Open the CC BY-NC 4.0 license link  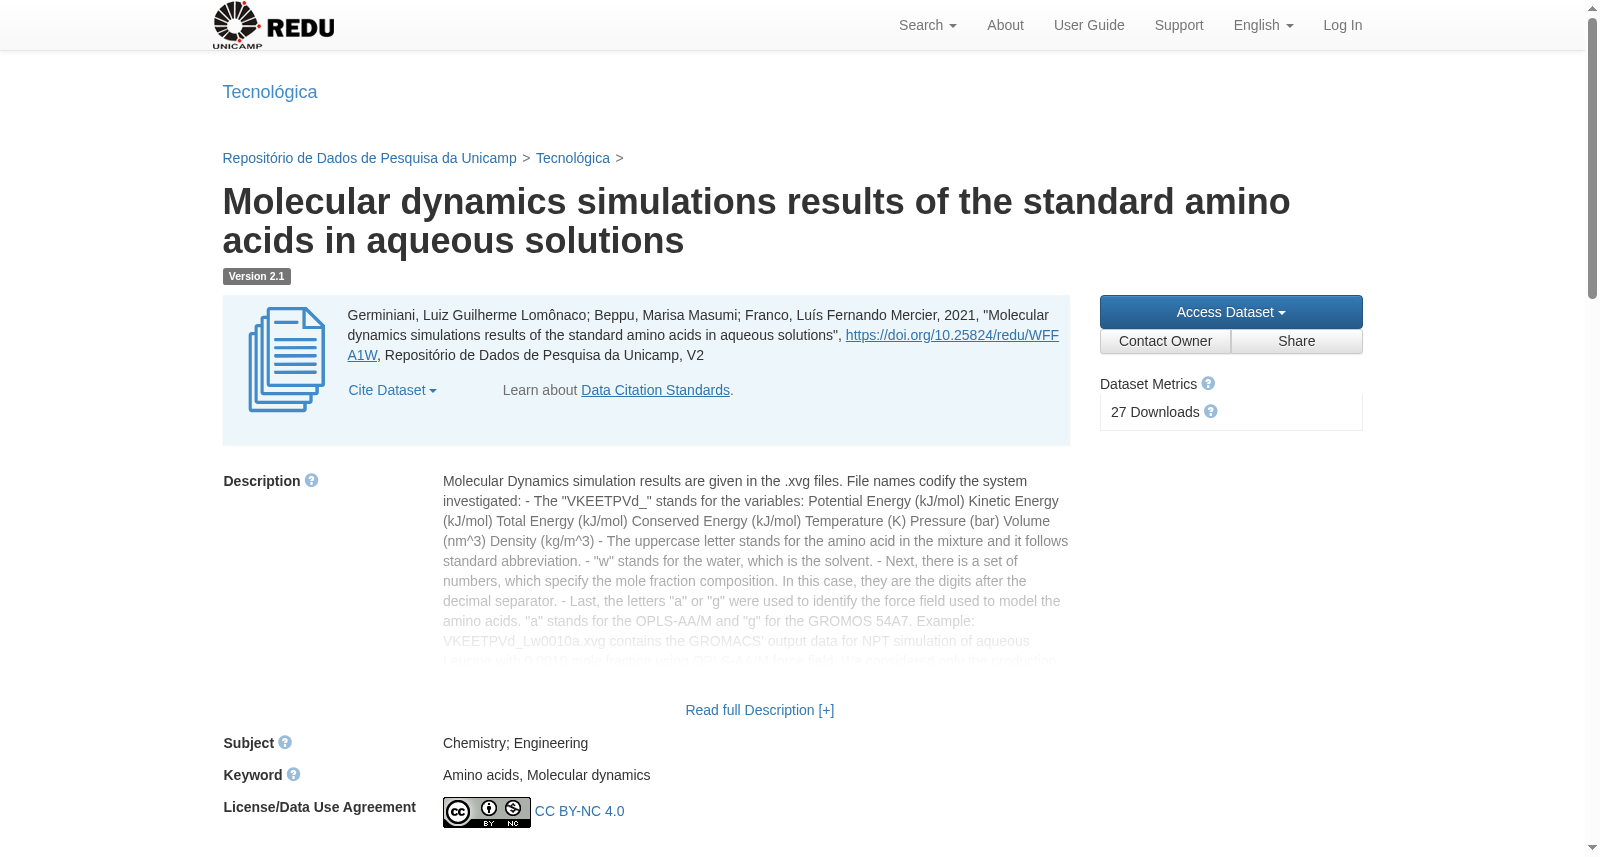click(x=580, y=811)
